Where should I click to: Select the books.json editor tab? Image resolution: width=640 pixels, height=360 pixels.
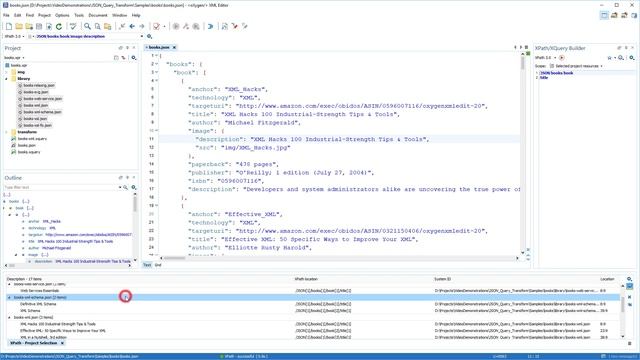158,47
